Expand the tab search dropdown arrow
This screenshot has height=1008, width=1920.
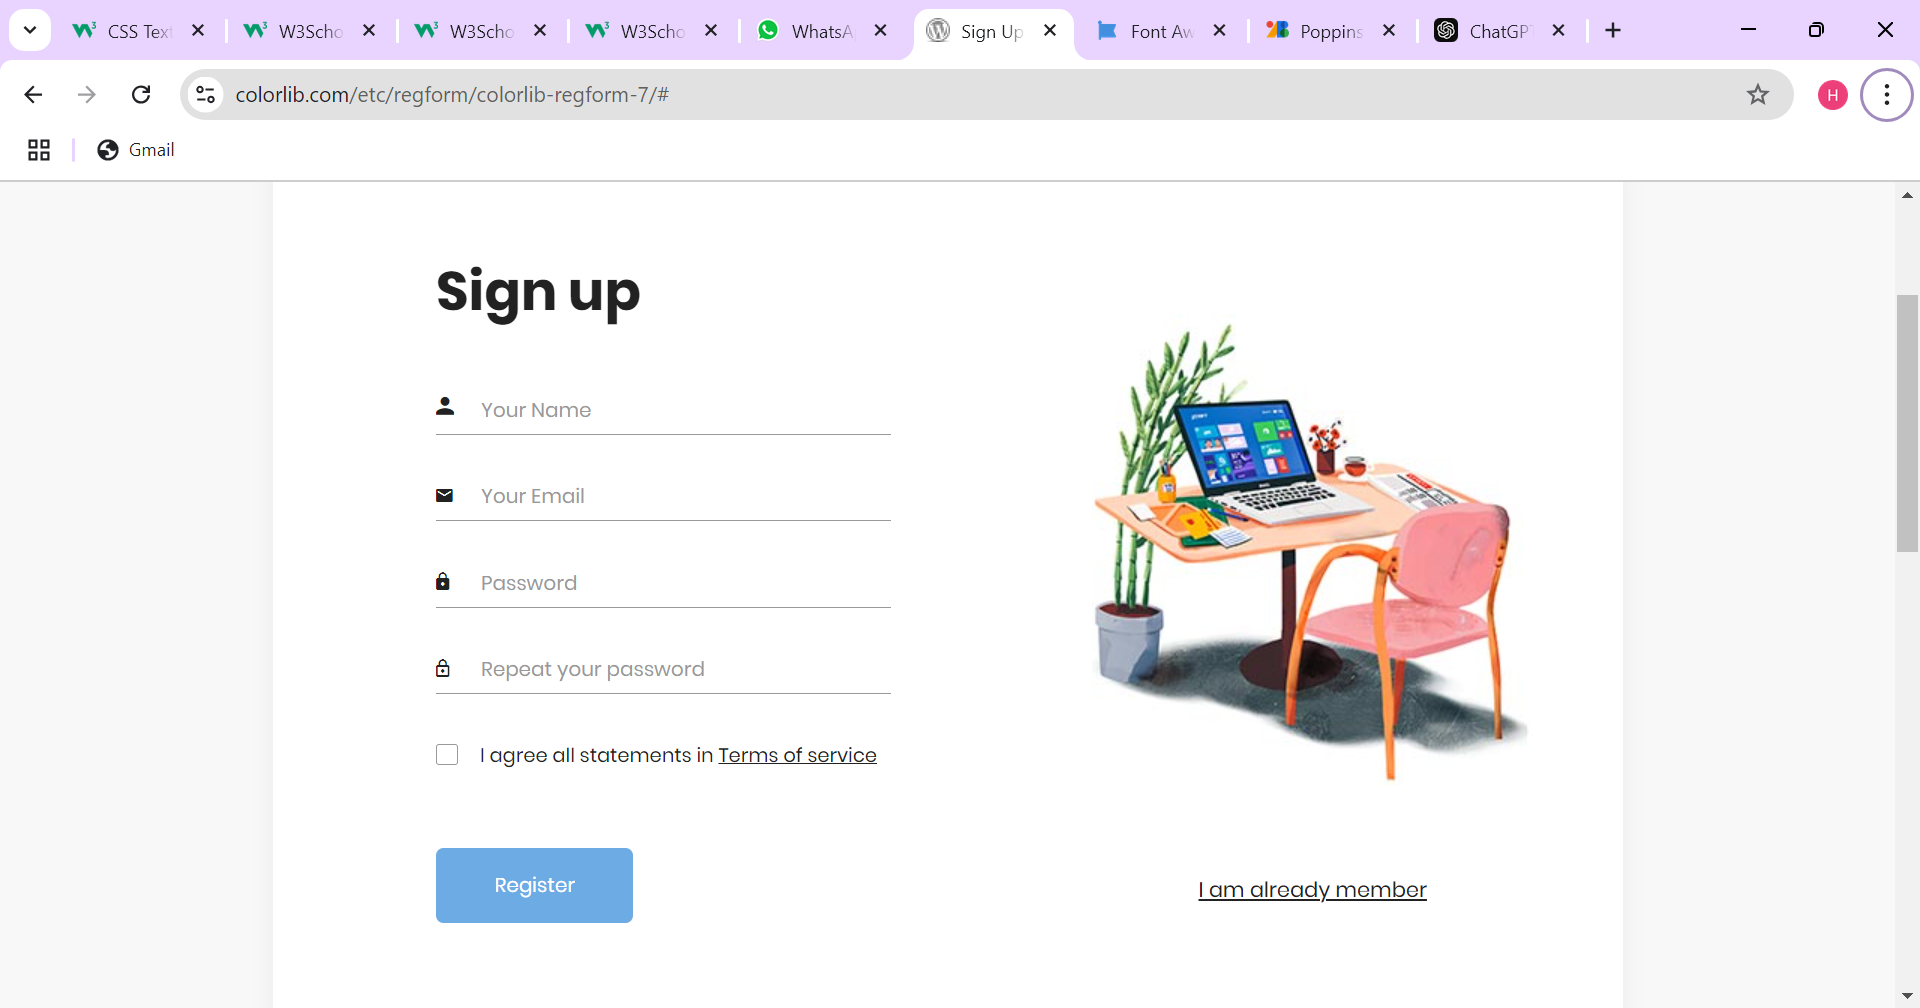click(x=30, y=30)
